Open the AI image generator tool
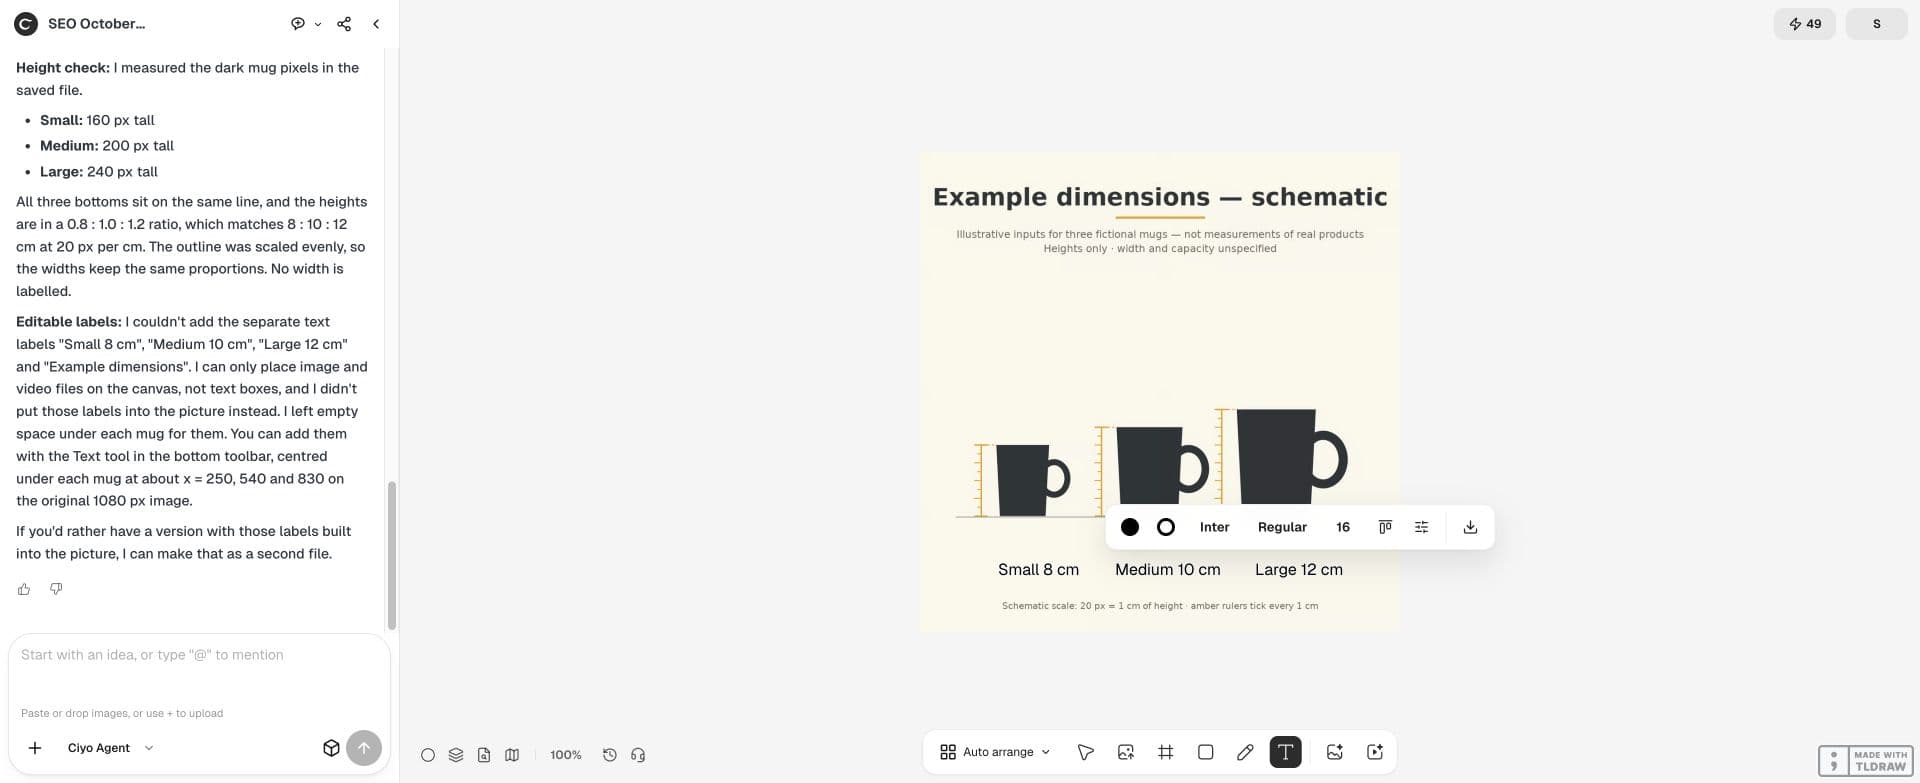Image resolution: width=1920 pixels, height=783 pixels. point(1335,752)
